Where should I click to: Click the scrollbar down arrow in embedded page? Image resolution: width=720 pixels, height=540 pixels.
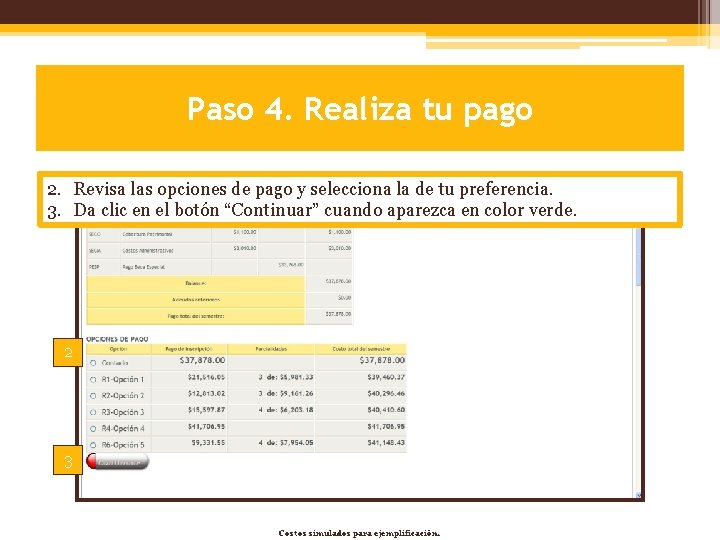(x=638, y=495)
